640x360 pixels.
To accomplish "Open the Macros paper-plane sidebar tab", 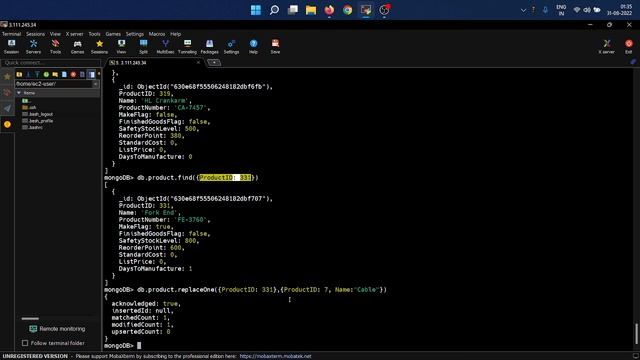I will tap(7, 109).
